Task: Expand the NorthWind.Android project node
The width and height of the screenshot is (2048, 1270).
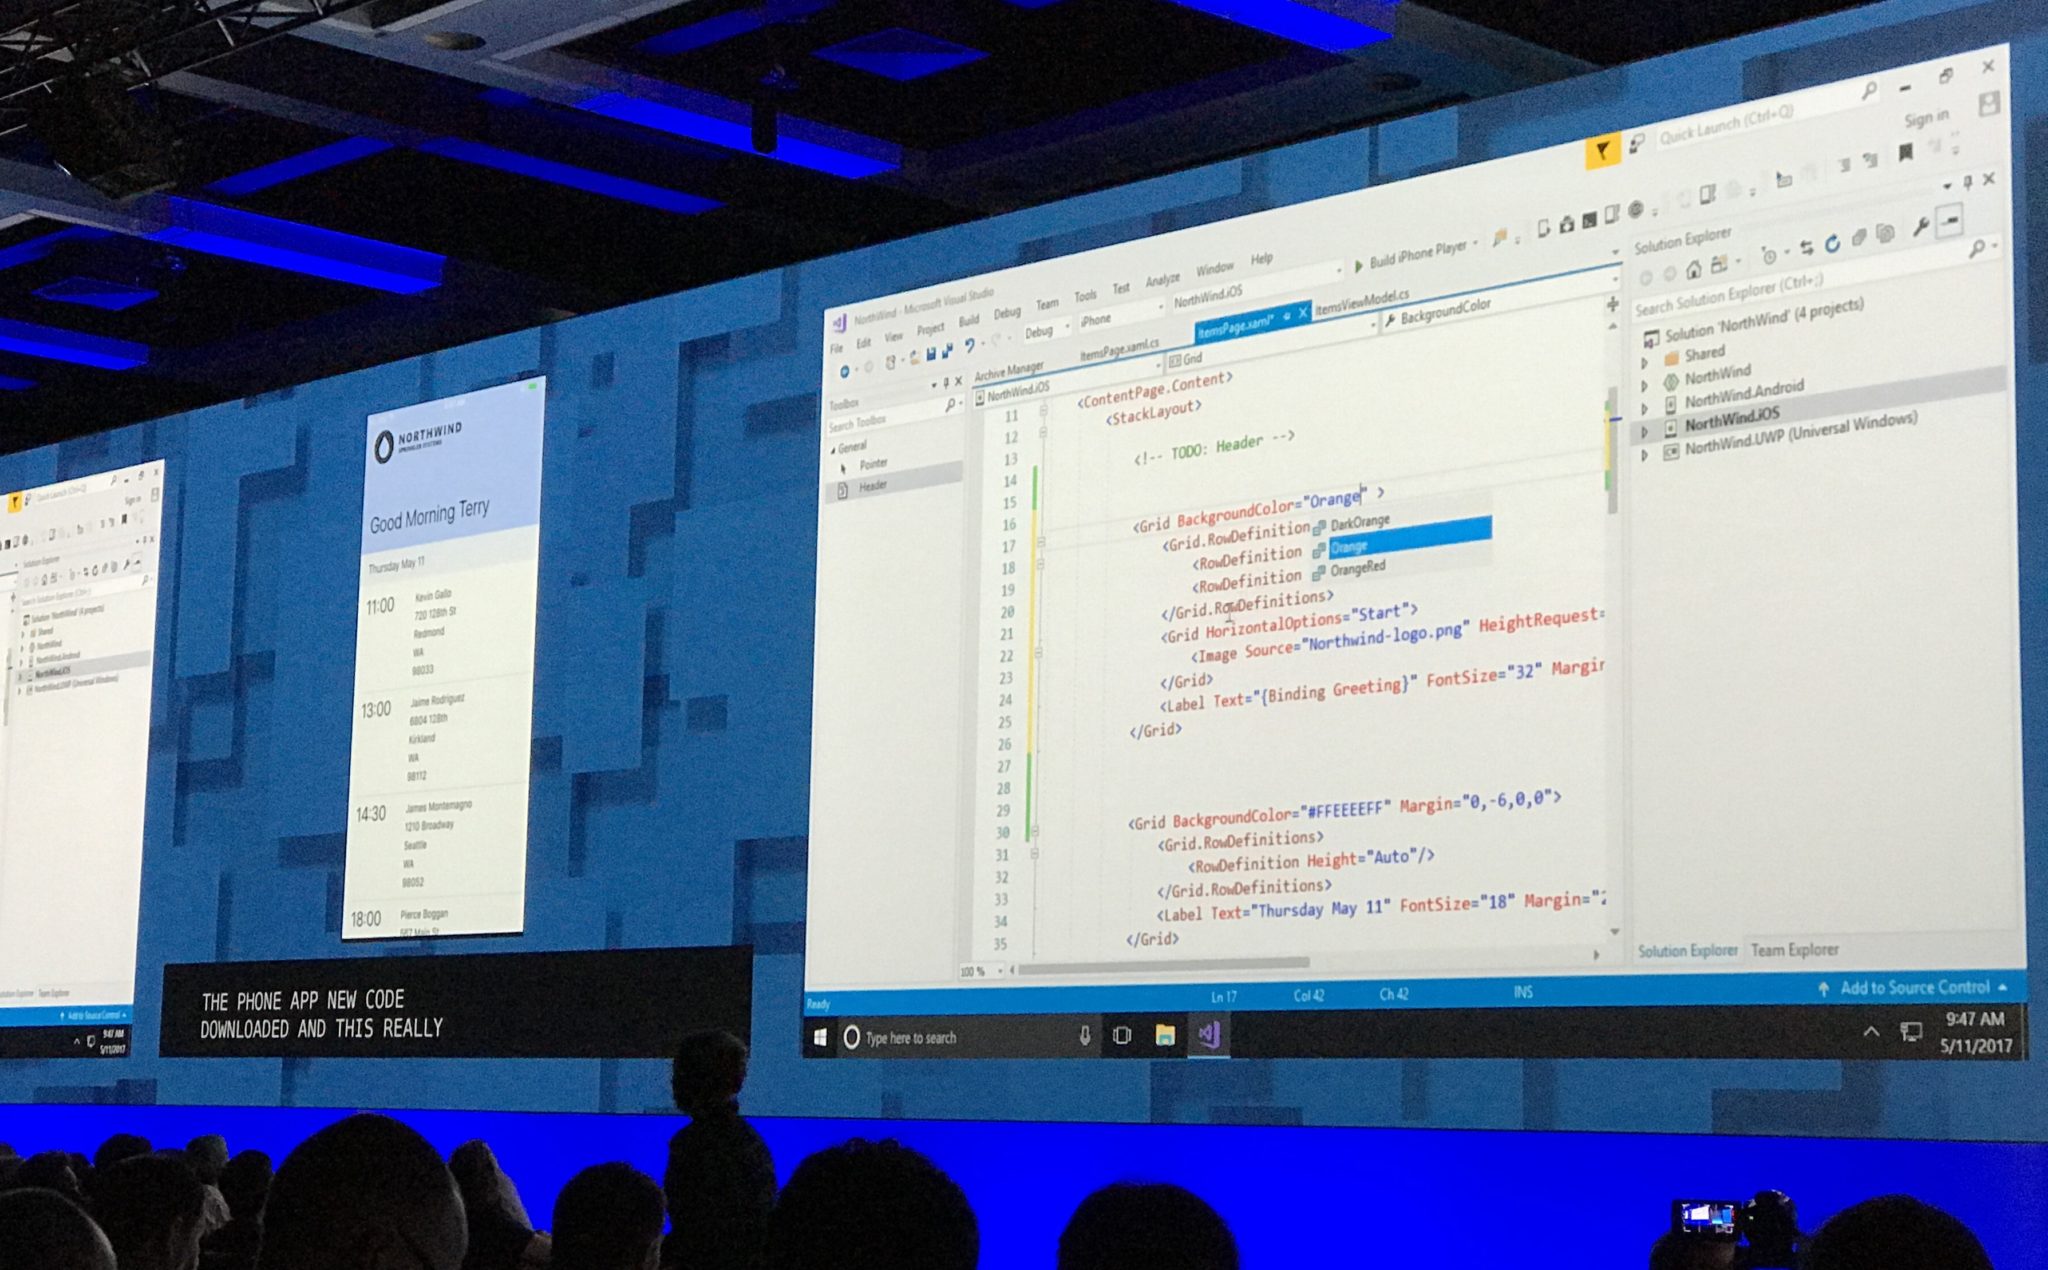Action: point(1644,409)
